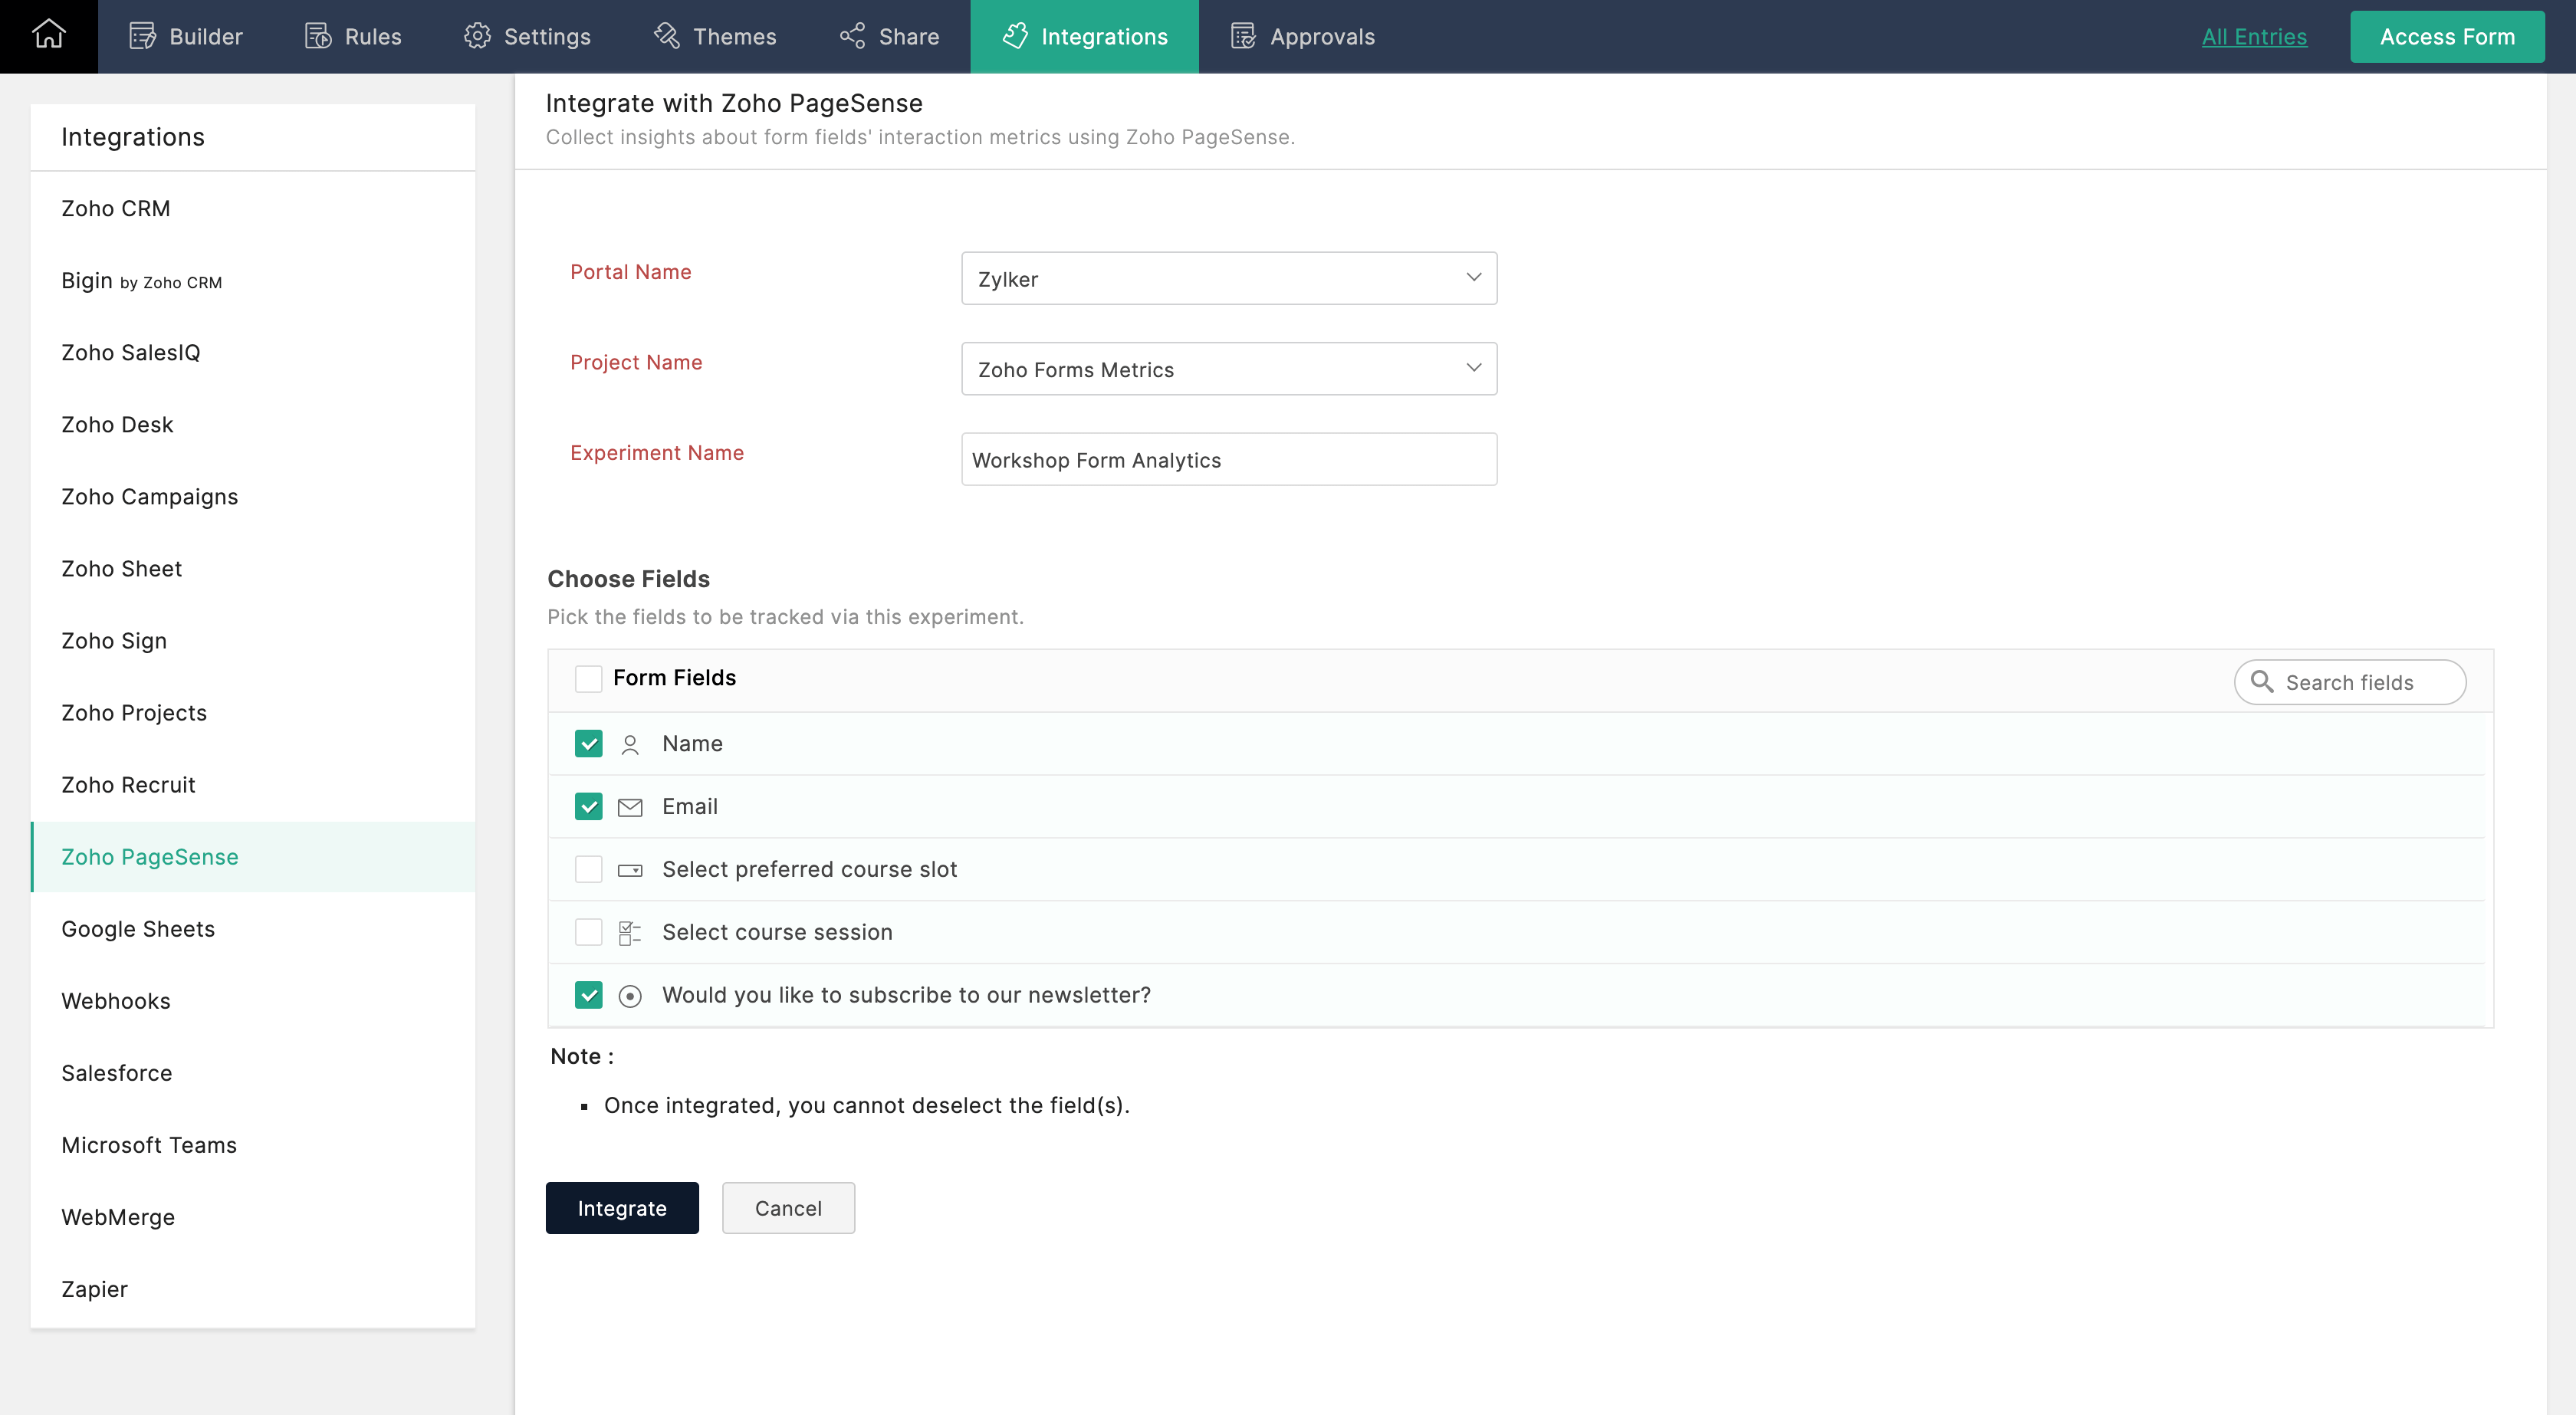This screenshot has height=1415, width=2576.
Task: Click the magnifier icon in Search fields
Action: coord(2261,681)
